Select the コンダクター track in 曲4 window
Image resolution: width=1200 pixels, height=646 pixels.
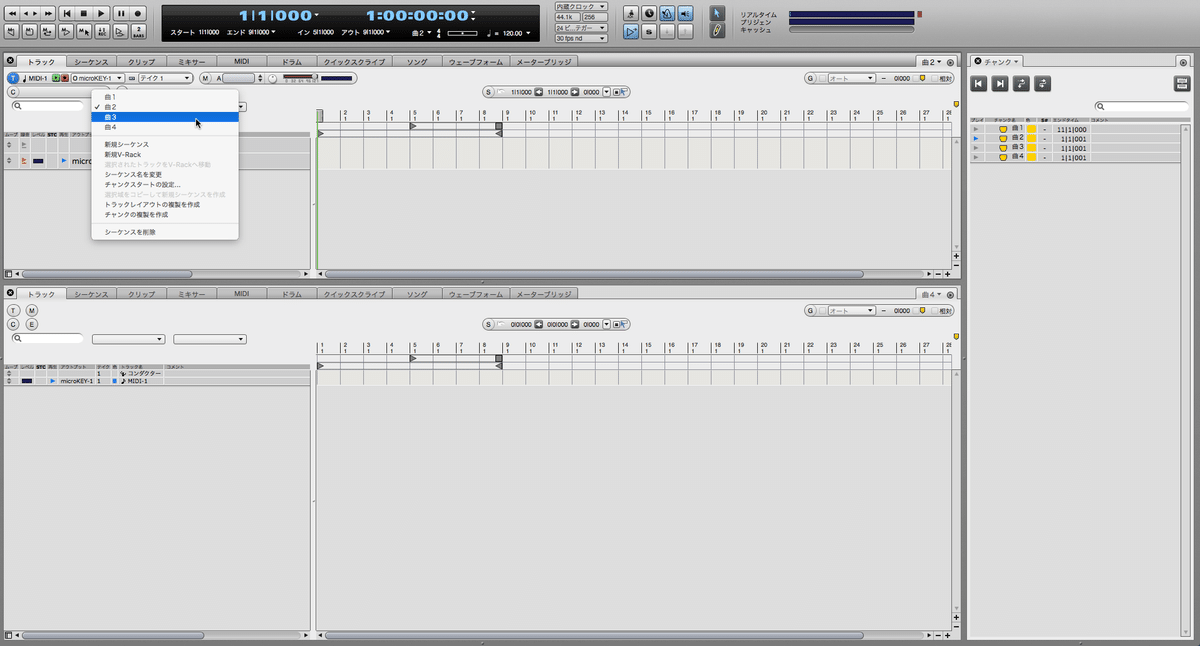pyautogui.click(x=144, y=373)
